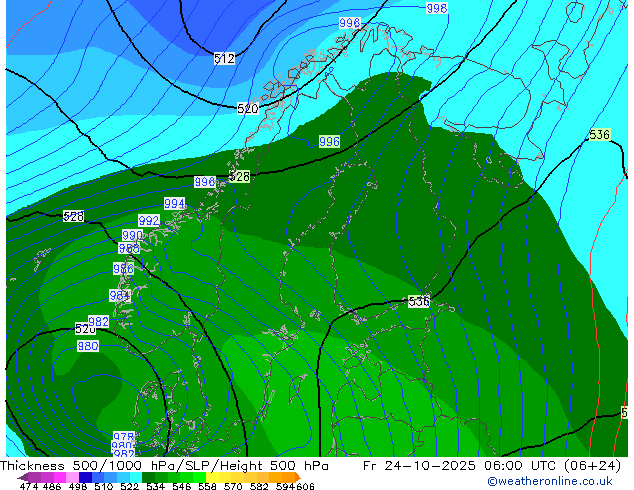634x490 pixels.
Task: Click the 994 pressure isobar label
Action: pos(175,203)
